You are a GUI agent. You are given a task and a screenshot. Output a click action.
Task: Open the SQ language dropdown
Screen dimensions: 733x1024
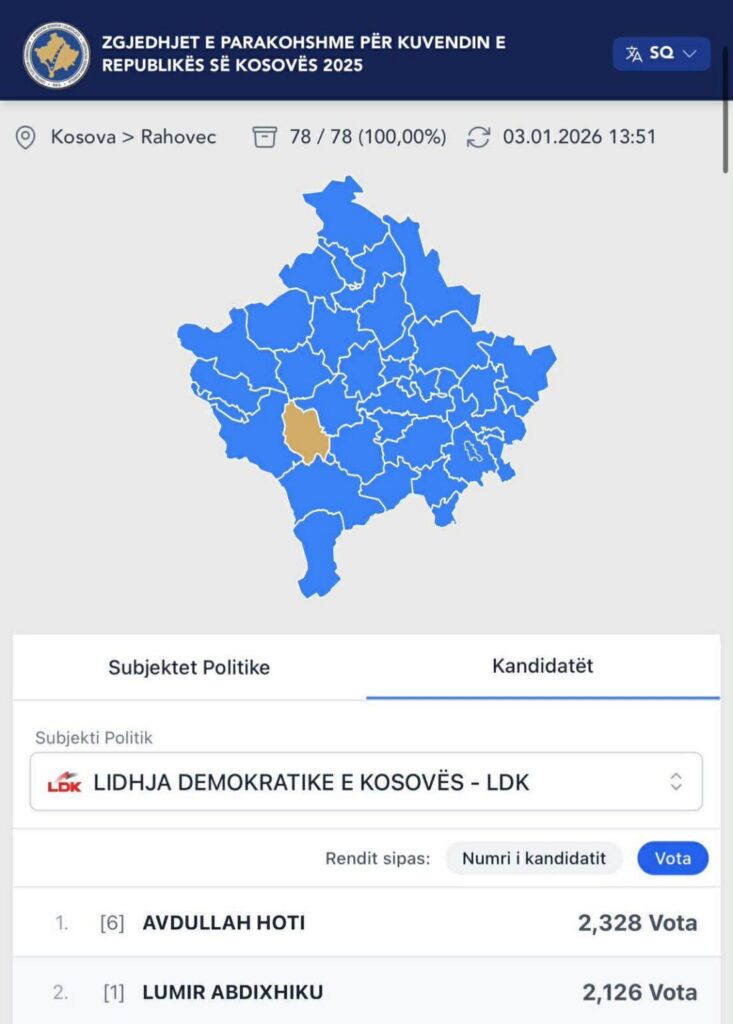661,54
